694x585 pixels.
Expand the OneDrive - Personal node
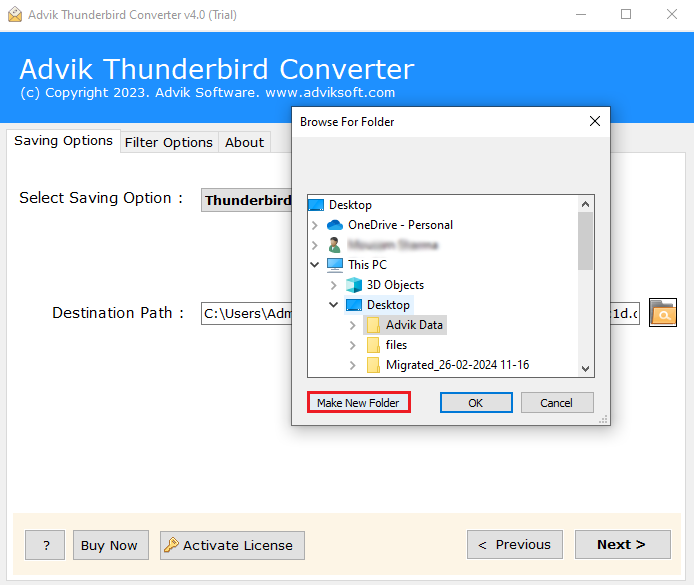[x=315, y=225]
